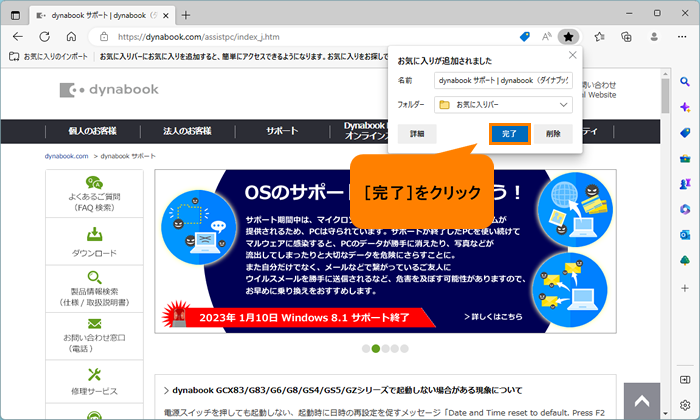
Task: Click the 完了 button
Action: (x=509, y=133)
